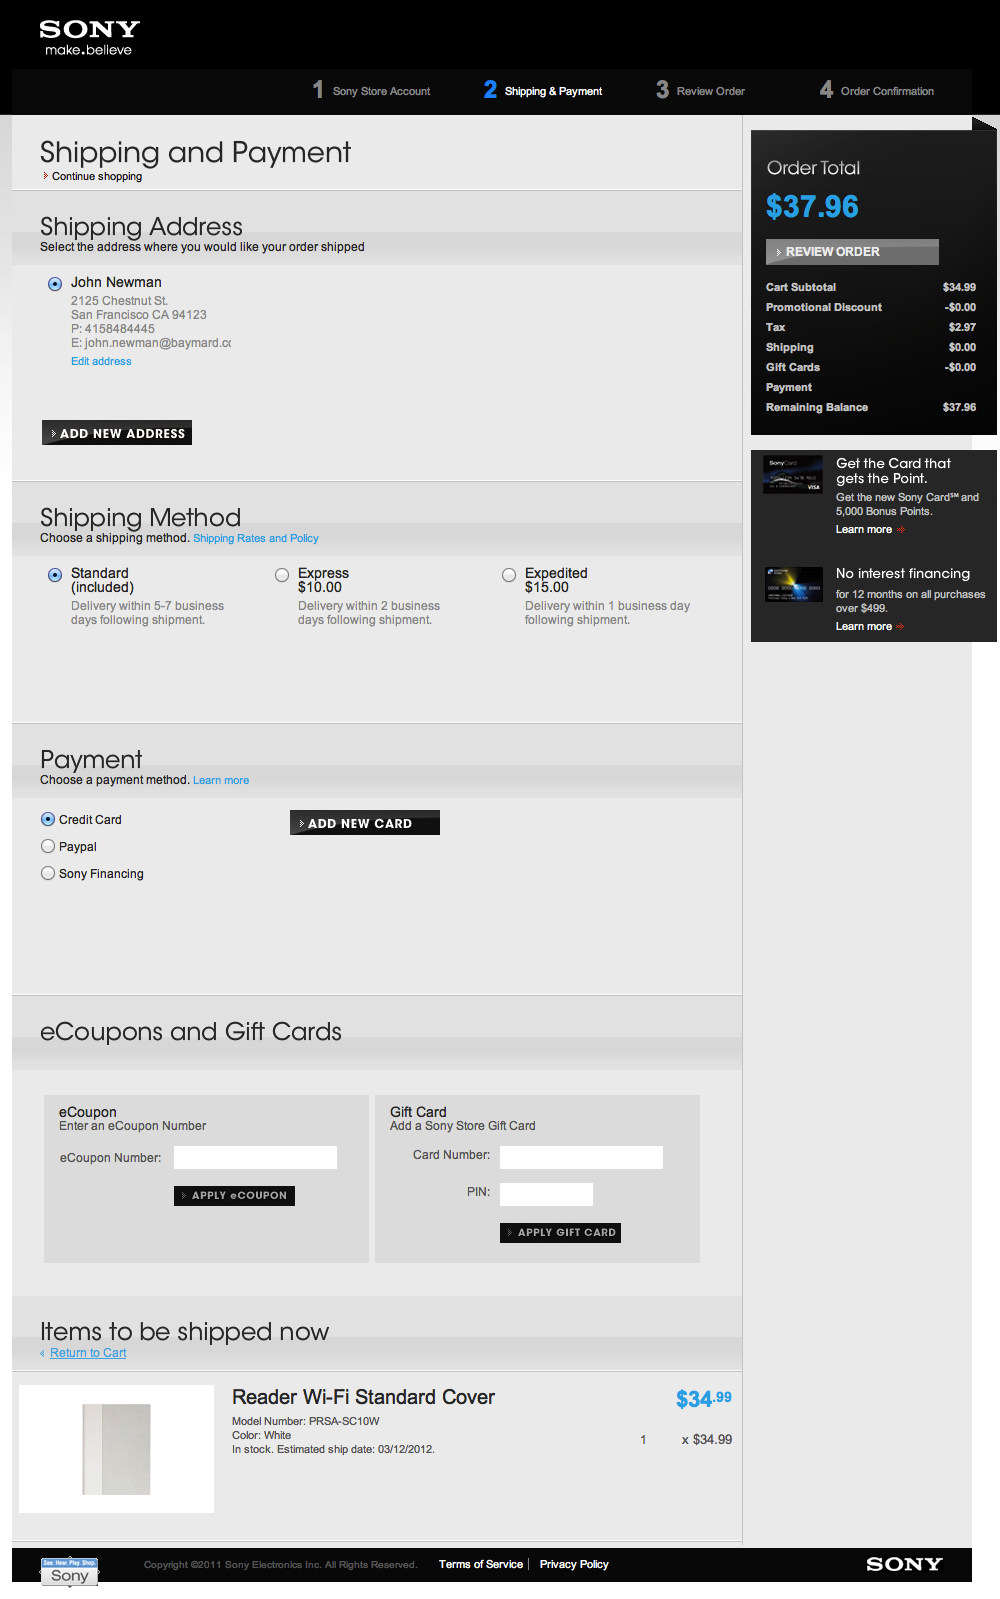Choose Express $10.00 shipping method
Image resolution: width=1000 pixels, height=1599 pixels.
click(282, 575)
